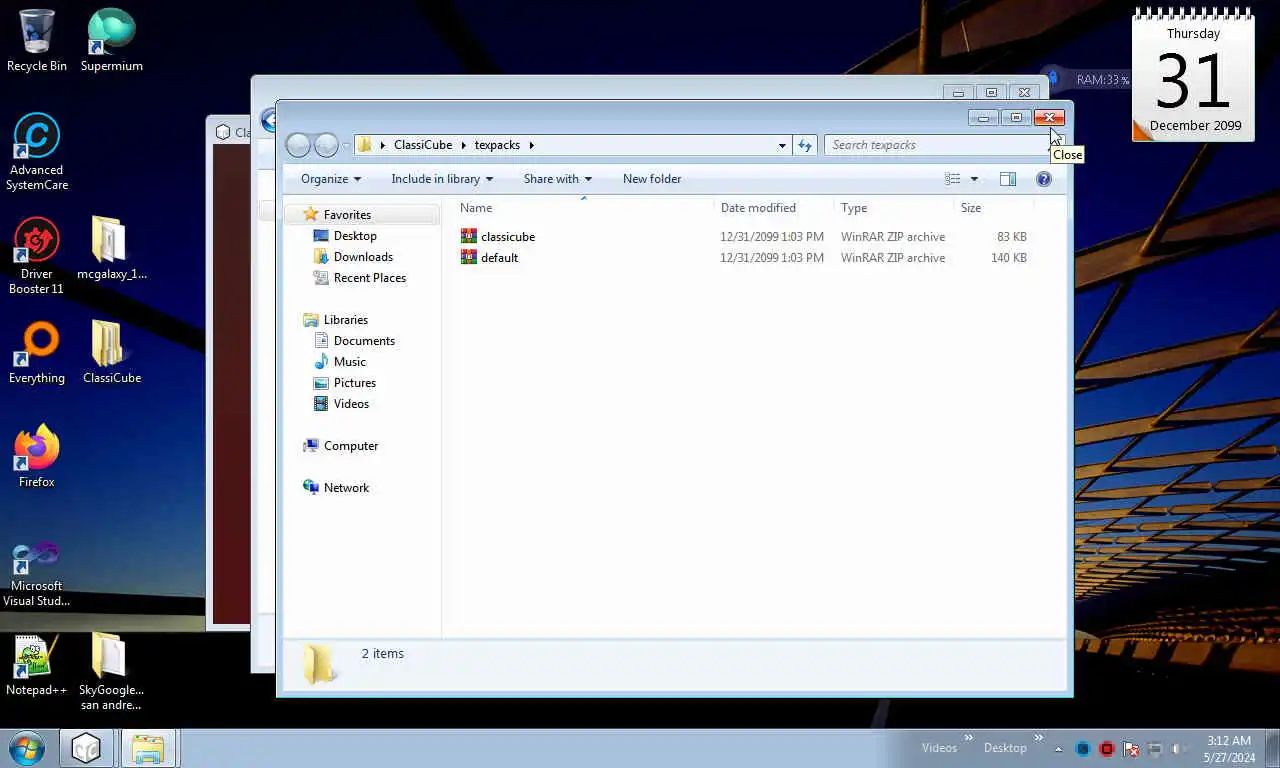Click the Search texpacks field
The height and width of the screenshot is (768, 1280).
936,145
